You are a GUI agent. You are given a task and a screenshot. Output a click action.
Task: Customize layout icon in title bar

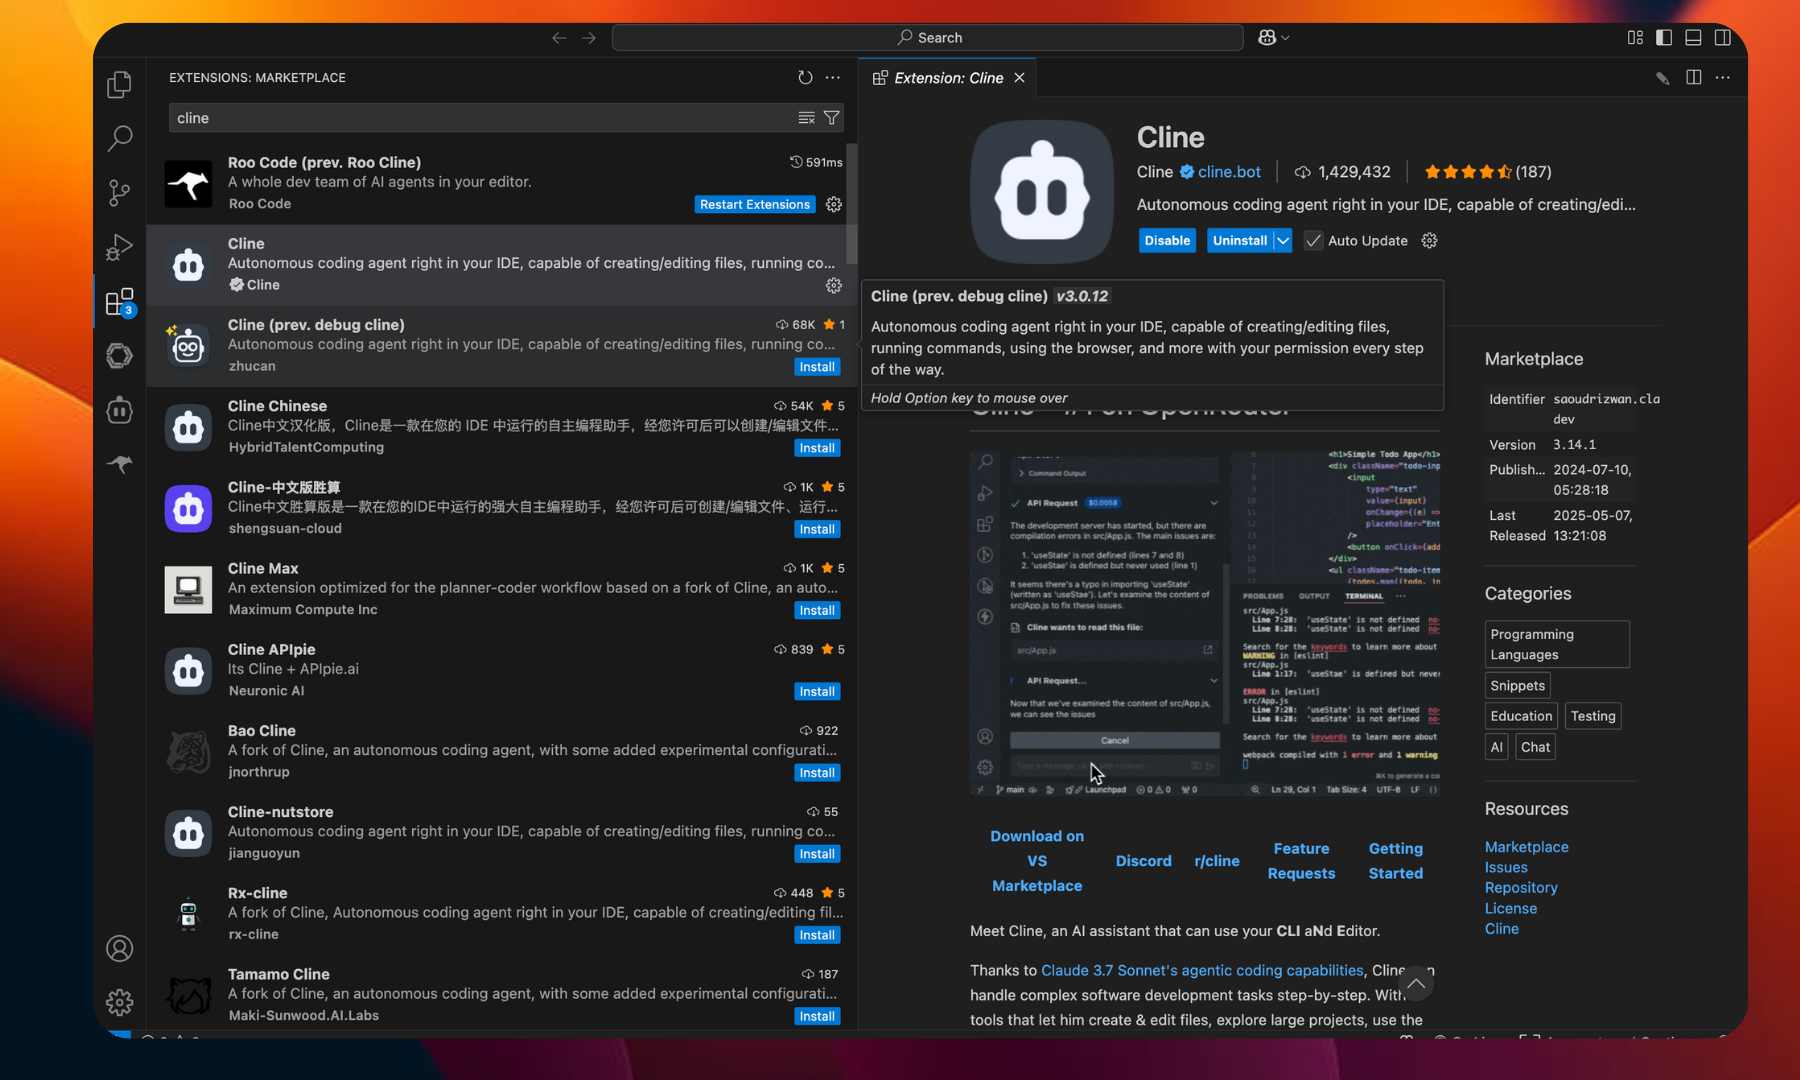point(1635,37)
